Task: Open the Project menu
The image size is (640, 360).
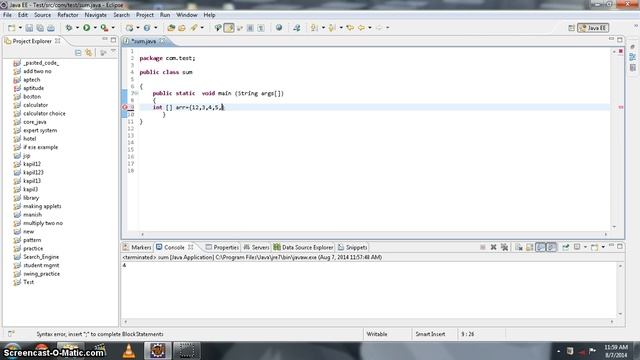Action: [145, 15]
